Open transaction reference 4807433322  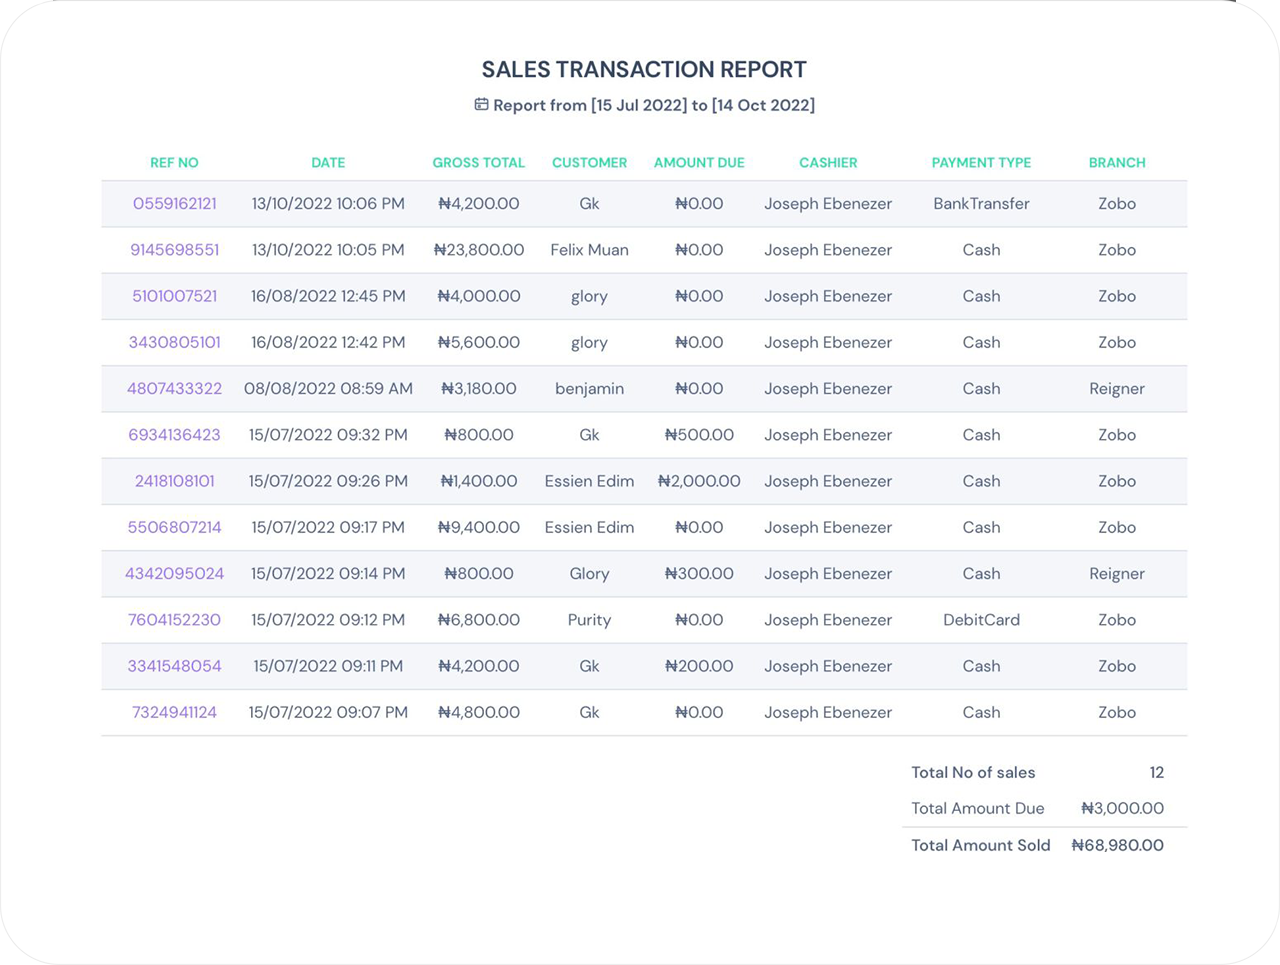(174, 388)
